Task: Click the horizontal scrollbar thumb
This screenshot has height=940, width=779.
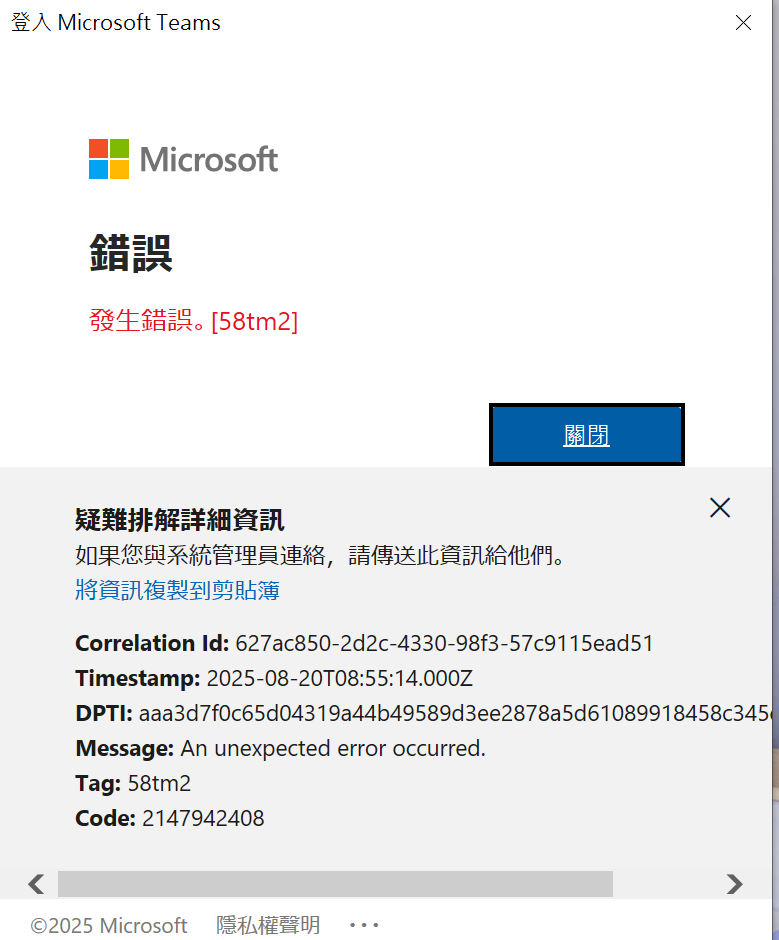Action: click(335, 884)
